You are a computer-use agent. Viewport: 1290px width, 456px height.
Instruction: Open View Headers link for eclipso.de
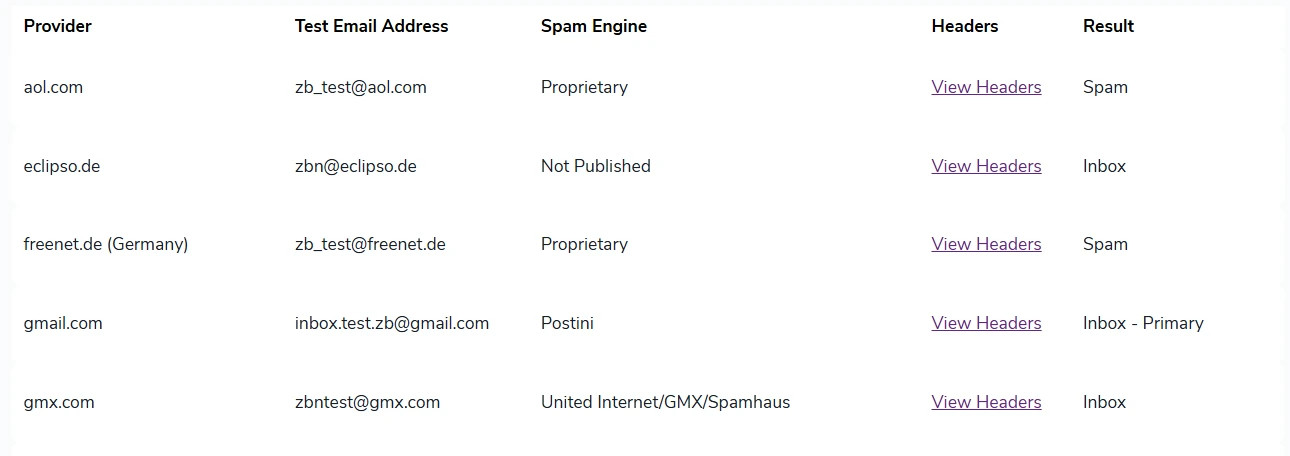click(x=986, y=166)
